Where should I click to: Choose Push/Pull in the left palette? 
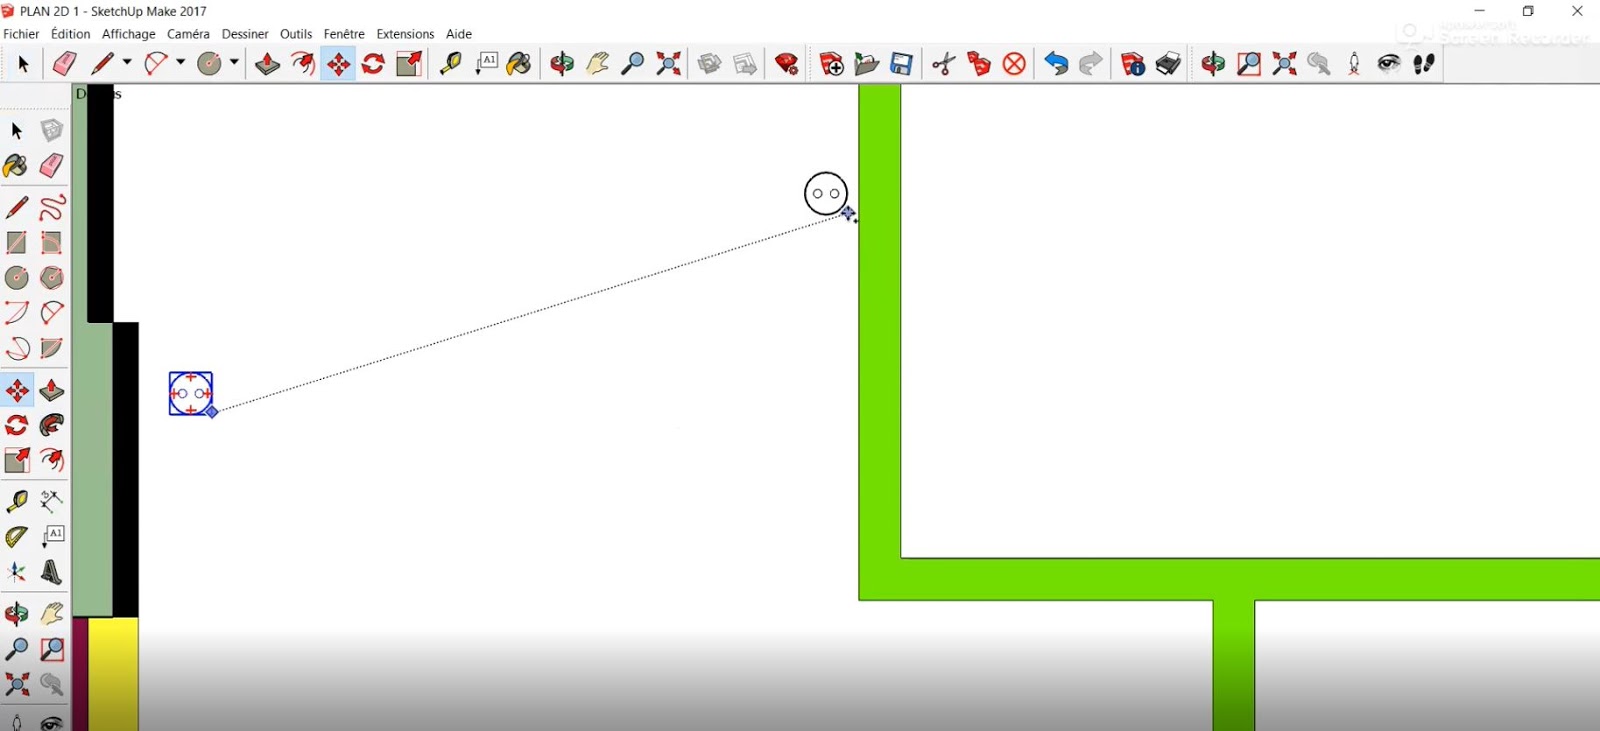[52, 390]
